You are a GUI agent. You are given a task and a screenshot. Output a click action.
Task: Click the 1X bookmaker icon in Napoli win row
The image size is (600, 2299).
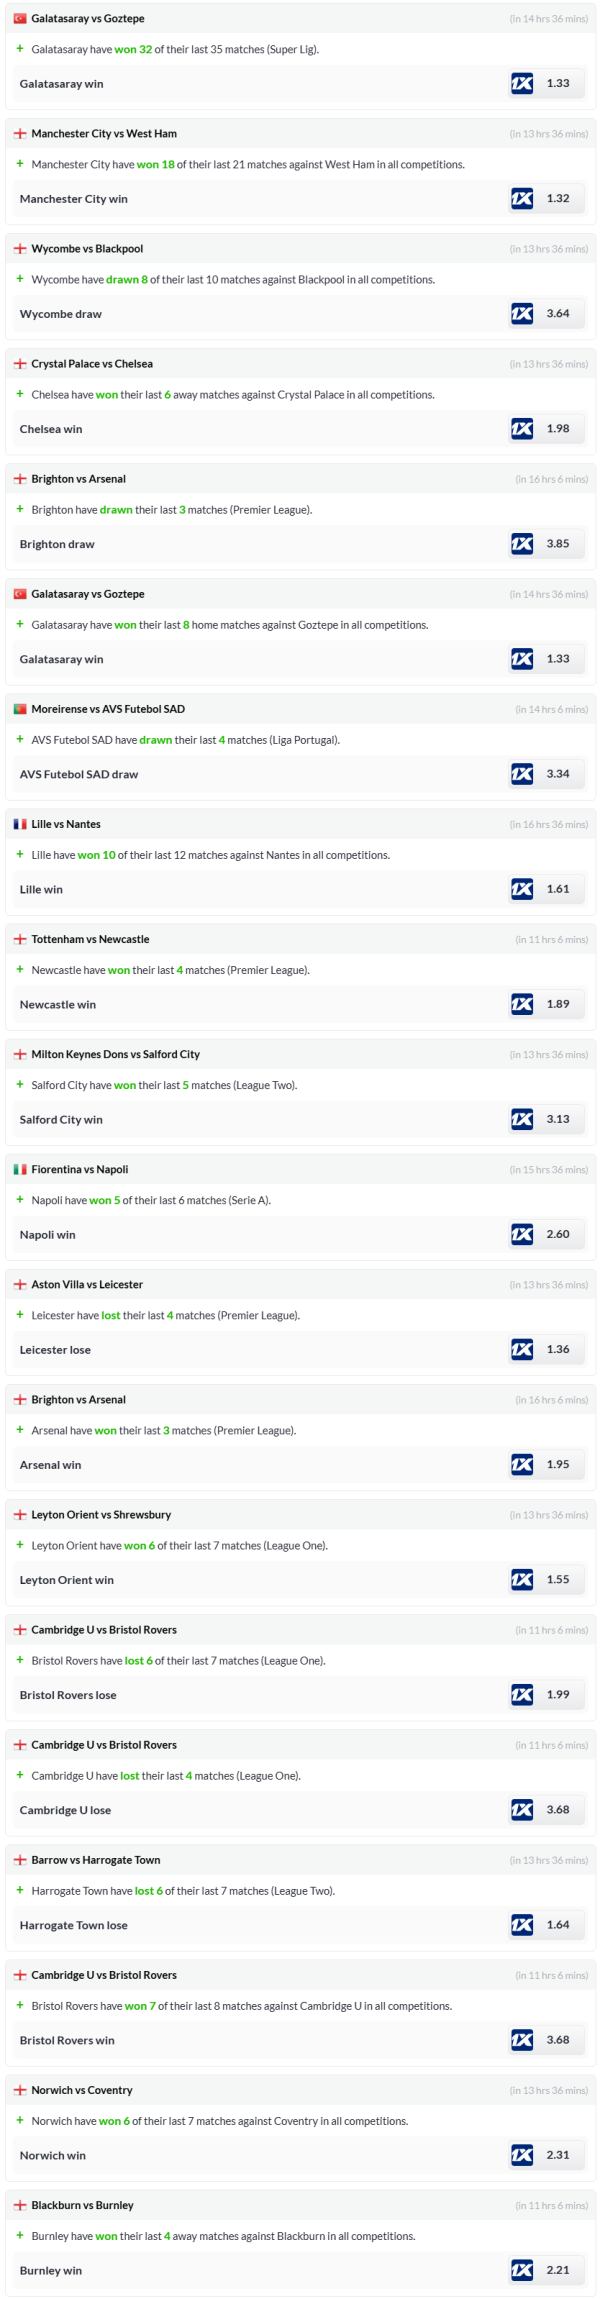pos(522,1235)
